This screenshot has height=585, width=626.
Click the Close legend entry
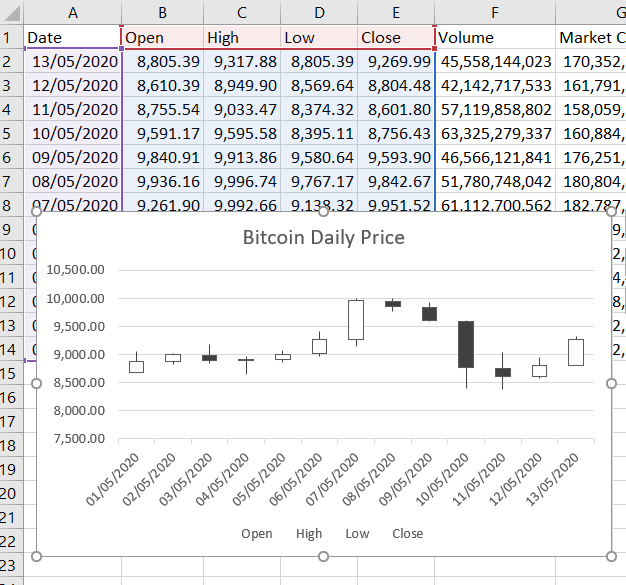407,533
